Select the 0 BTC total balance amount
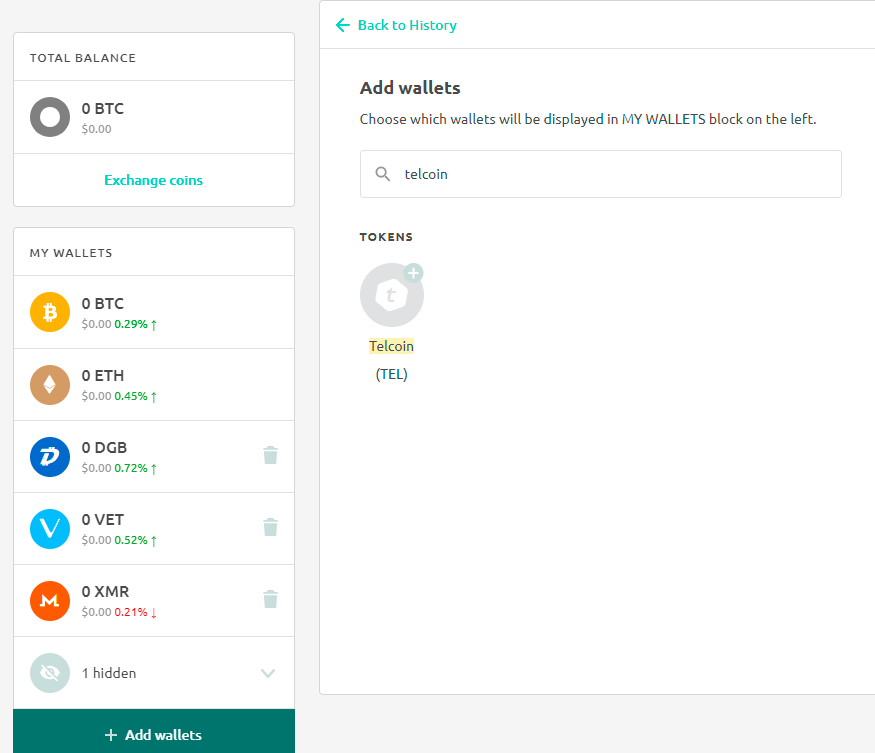875x753 pixels. (x=103, y=108)
